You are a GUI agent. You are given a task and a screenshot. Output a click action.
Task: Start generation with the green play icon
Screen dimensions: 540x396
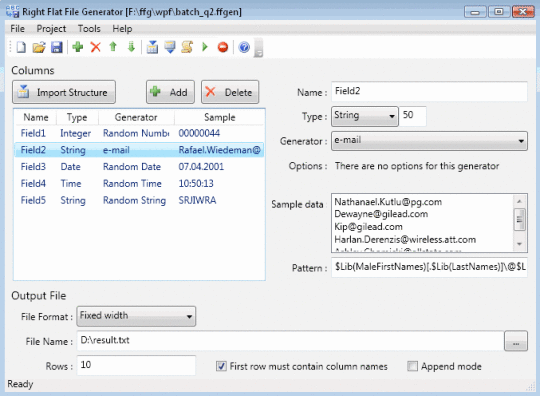point(205,46)
